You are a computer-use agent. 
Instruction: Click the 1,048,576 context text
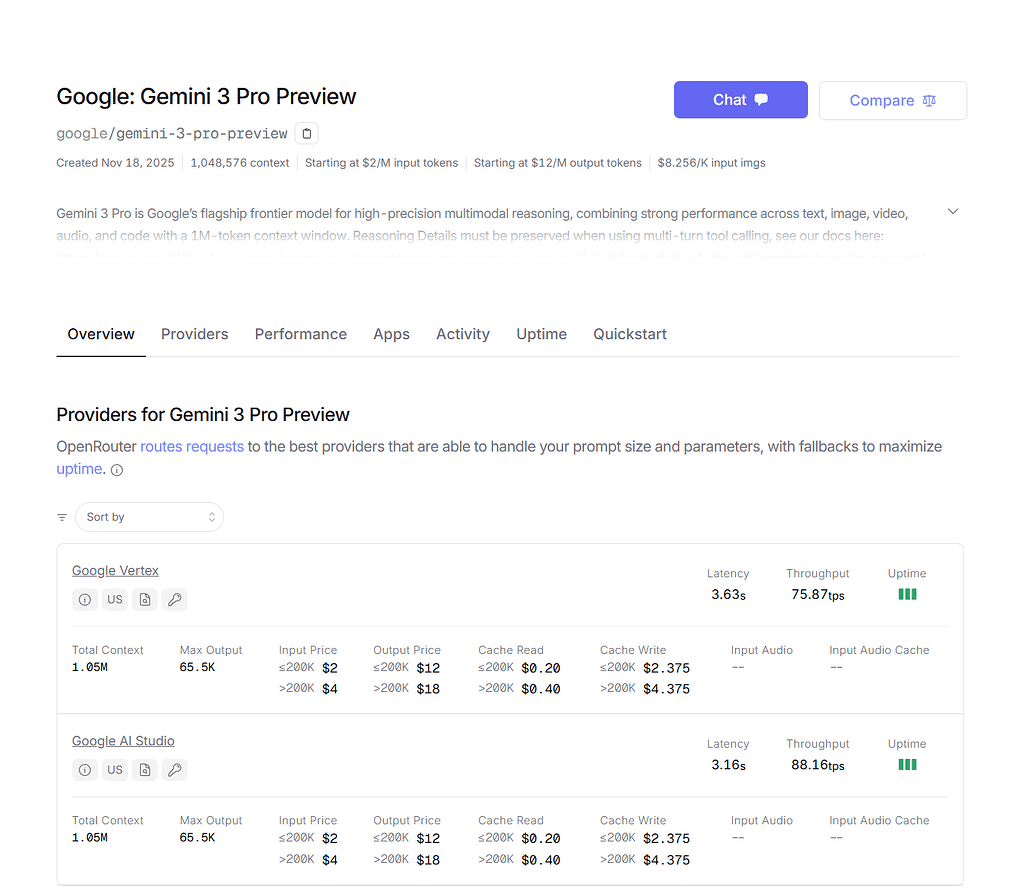click(x=239, y=163)
